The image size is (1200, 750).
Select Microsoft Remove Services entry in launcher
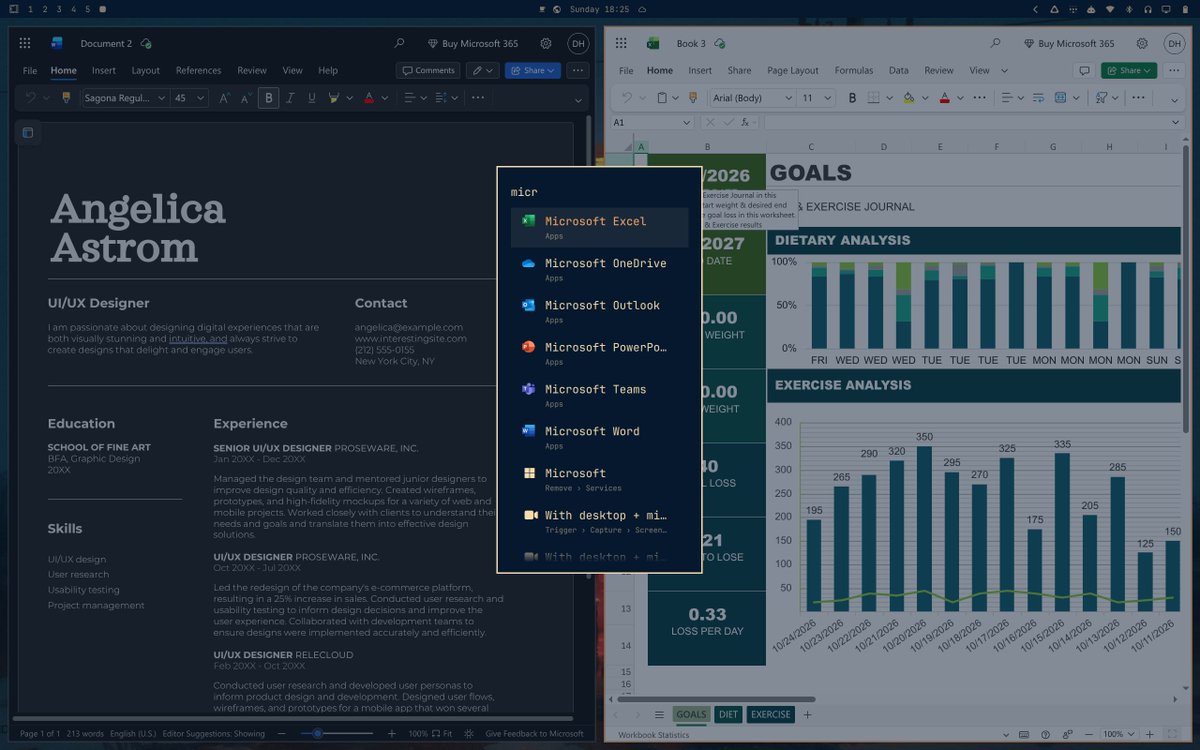pyautogui.click(x=599, y=479)
